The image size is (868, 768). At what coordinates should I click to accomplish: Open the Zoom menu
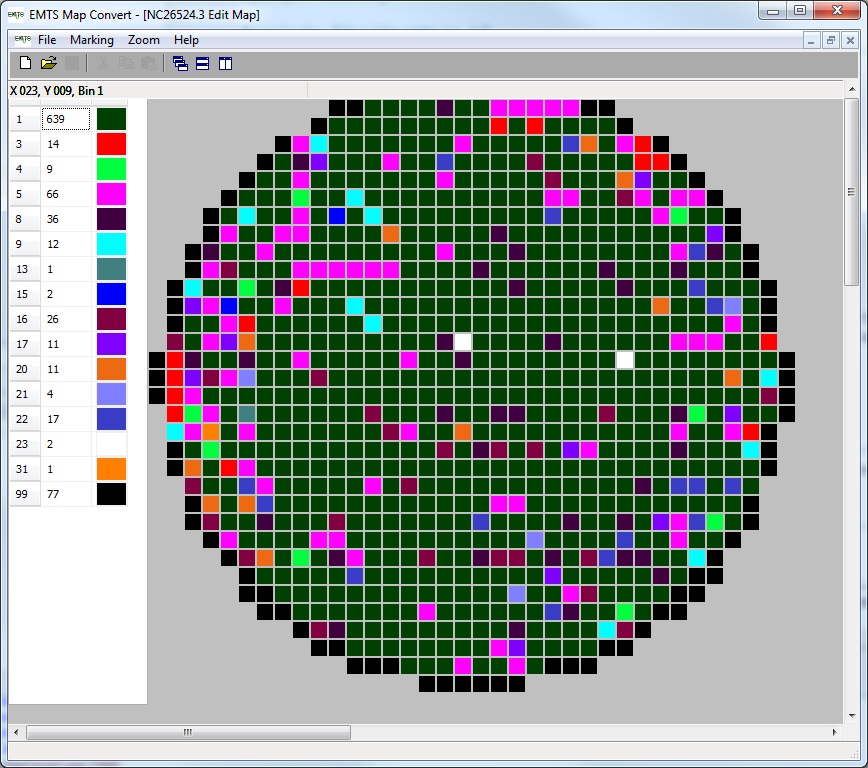coord(144,40)
